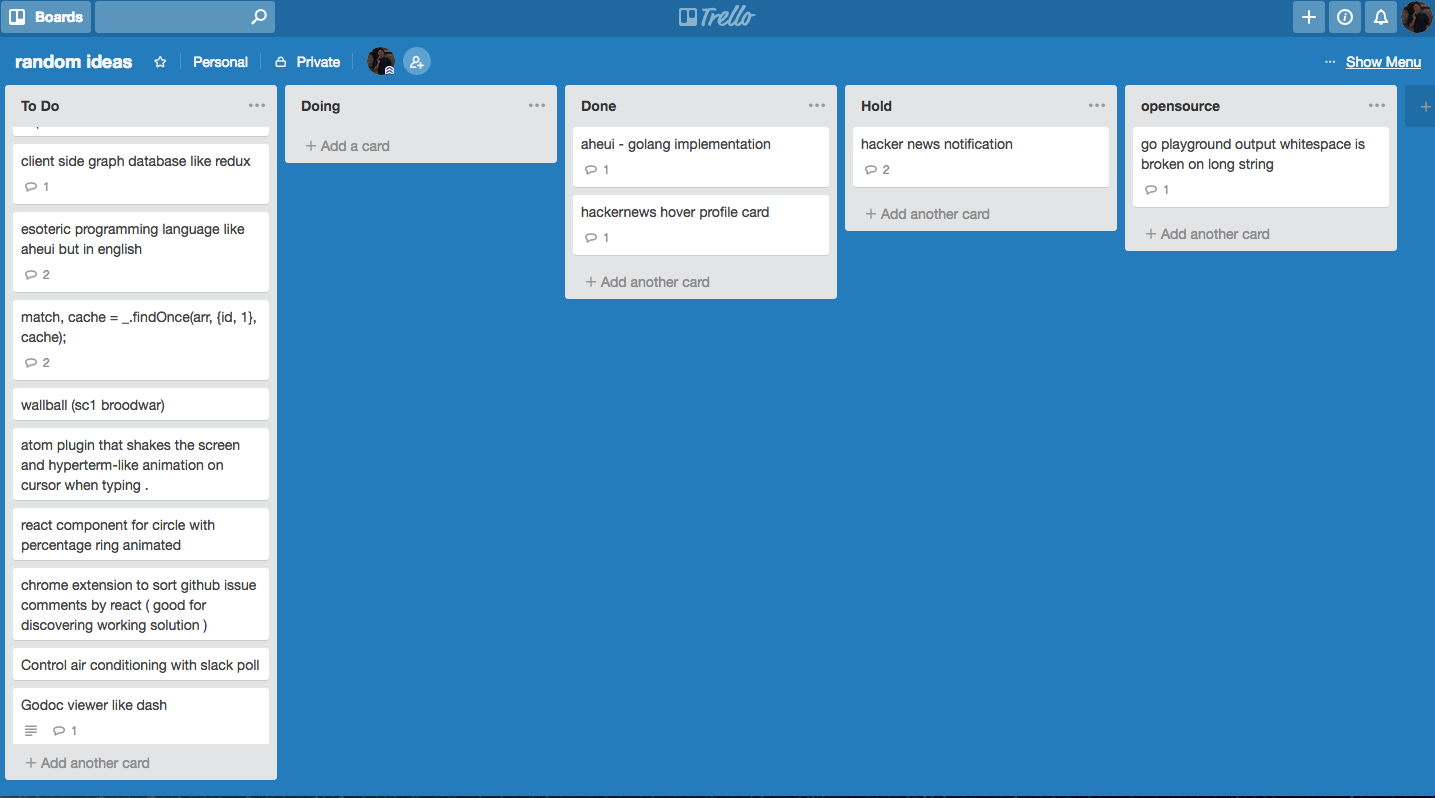Click comment icon on go playground card

[x=1151, y=190]
